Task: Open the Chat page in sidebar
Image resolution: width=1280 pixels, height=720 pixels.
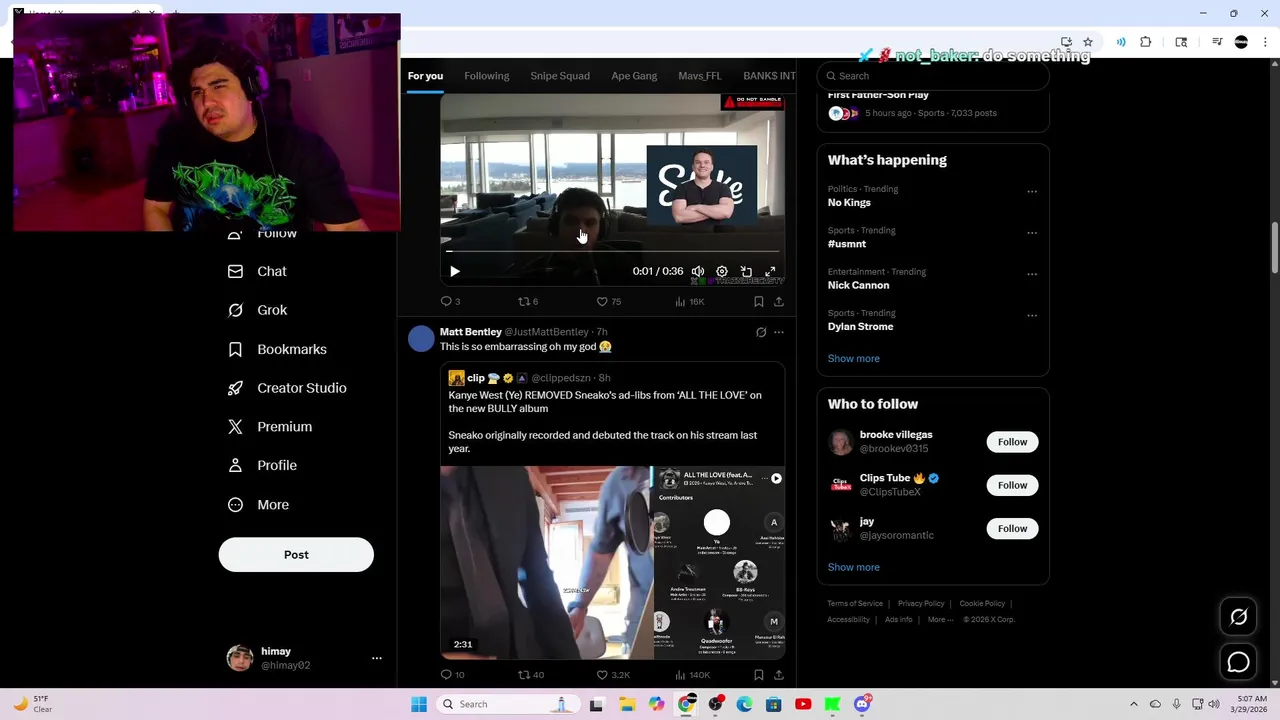Action: pos(257,271)
